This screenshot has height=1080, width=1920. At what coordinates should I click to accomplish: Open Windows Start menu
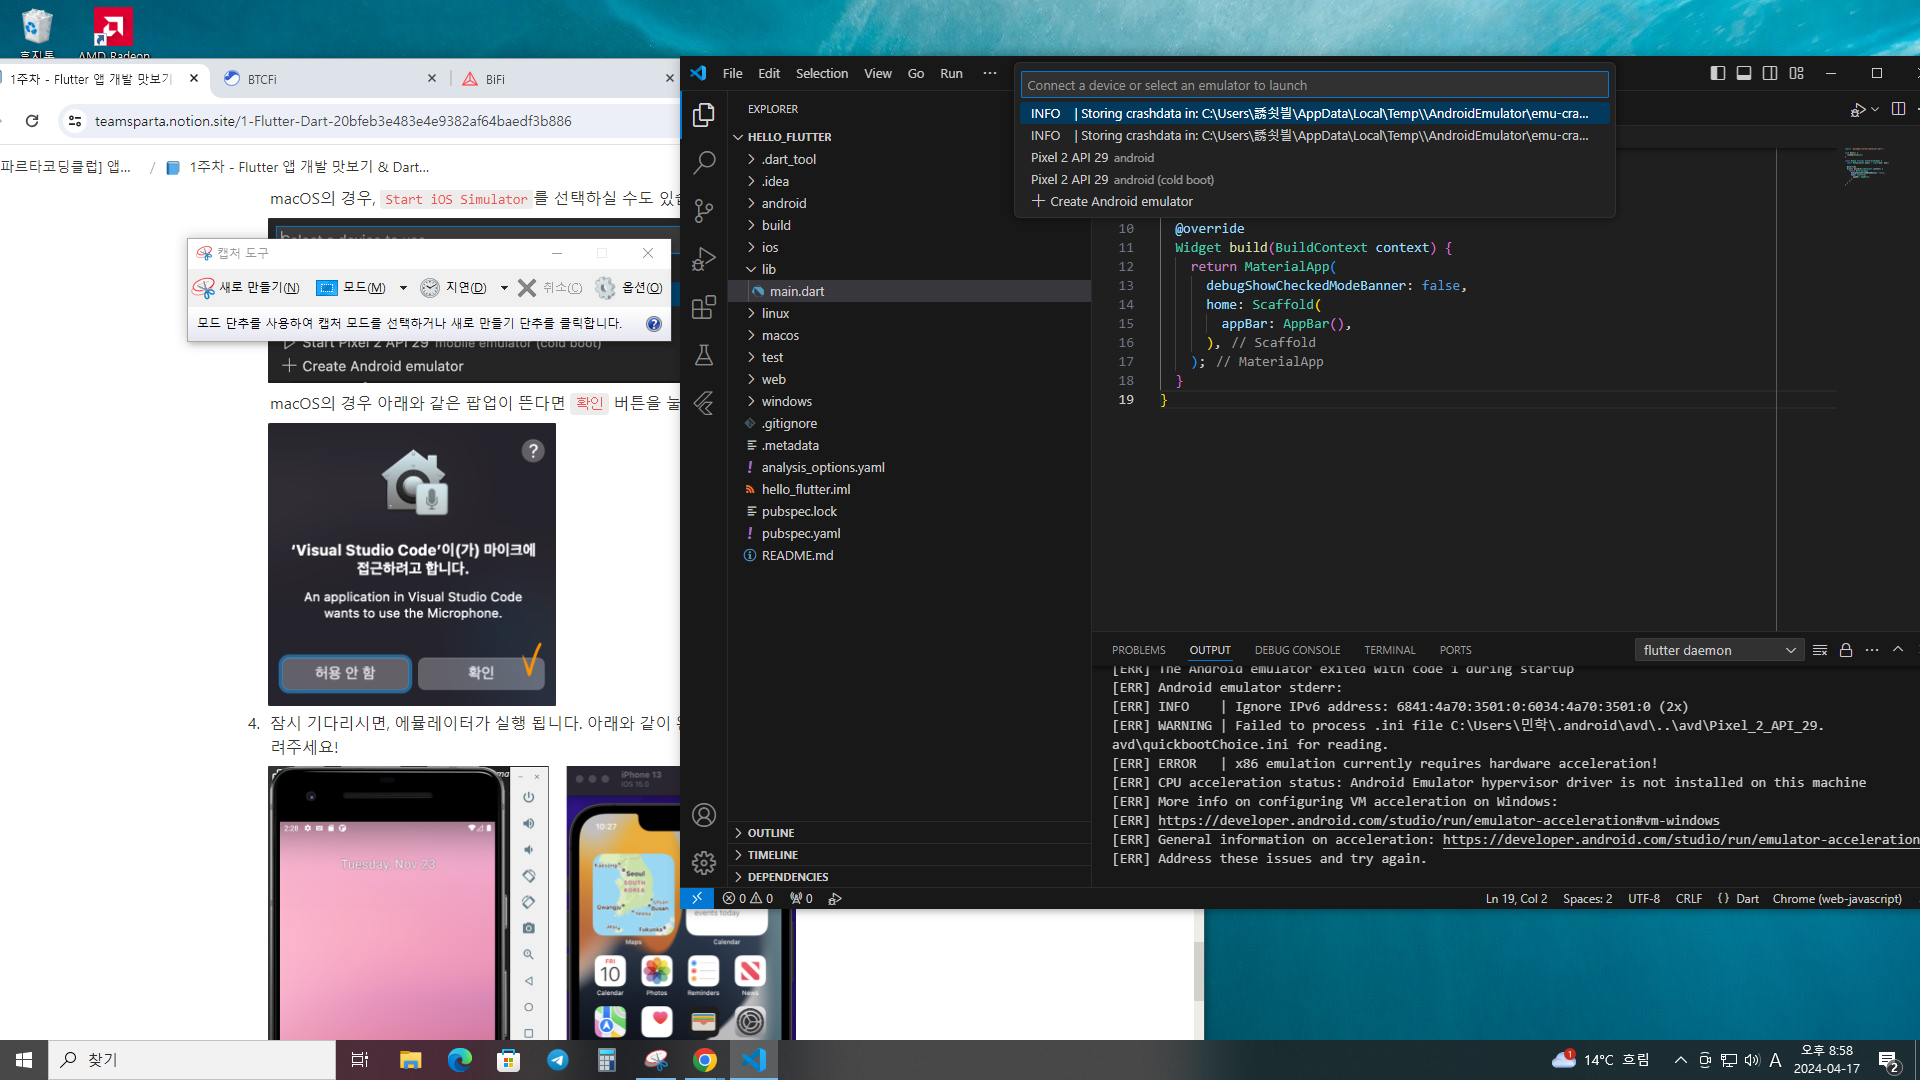point(24,1060)
